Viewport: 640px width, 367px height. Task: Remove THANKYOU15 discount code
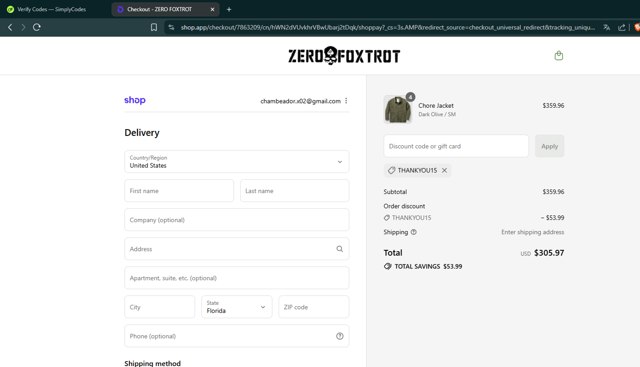pyautogui.click(x=444, y=170)
